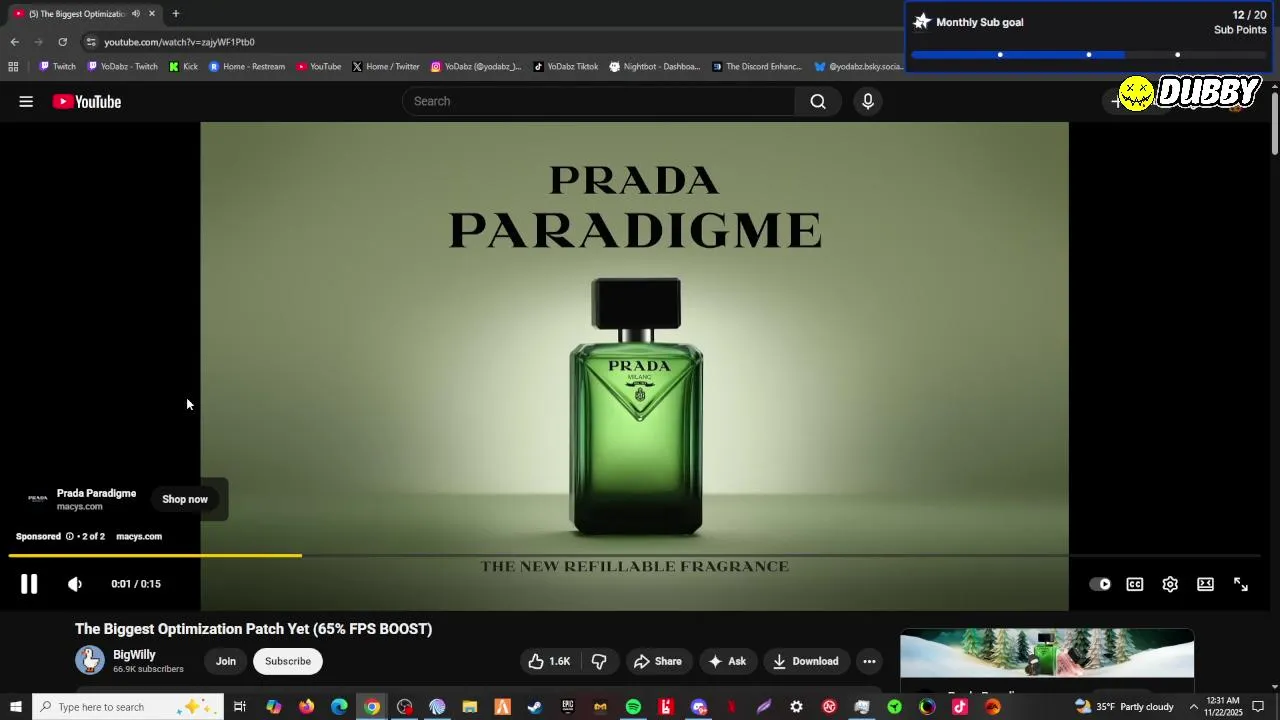Open the YouTube bookmark
This screenshot has height=720, width=1280.
pos(318,67)
